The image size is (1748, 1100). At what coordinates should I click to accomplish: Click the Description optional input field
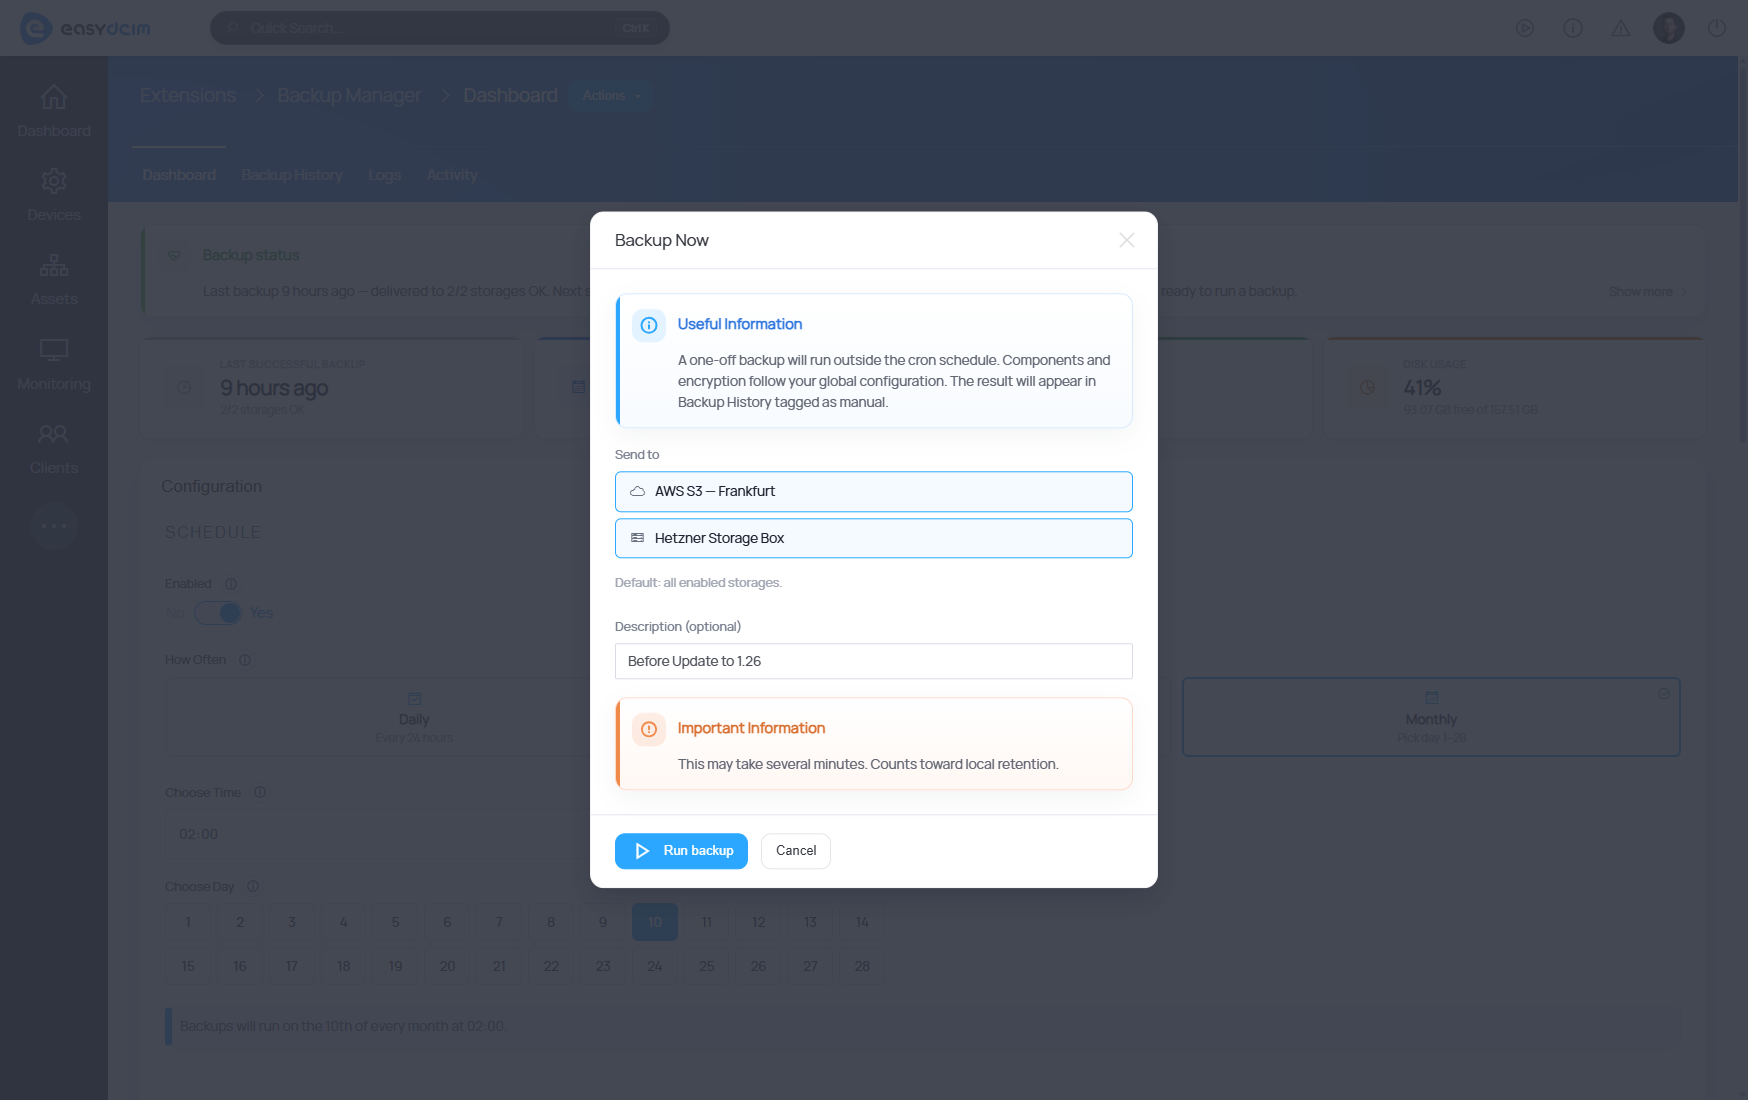click(874, 661)
